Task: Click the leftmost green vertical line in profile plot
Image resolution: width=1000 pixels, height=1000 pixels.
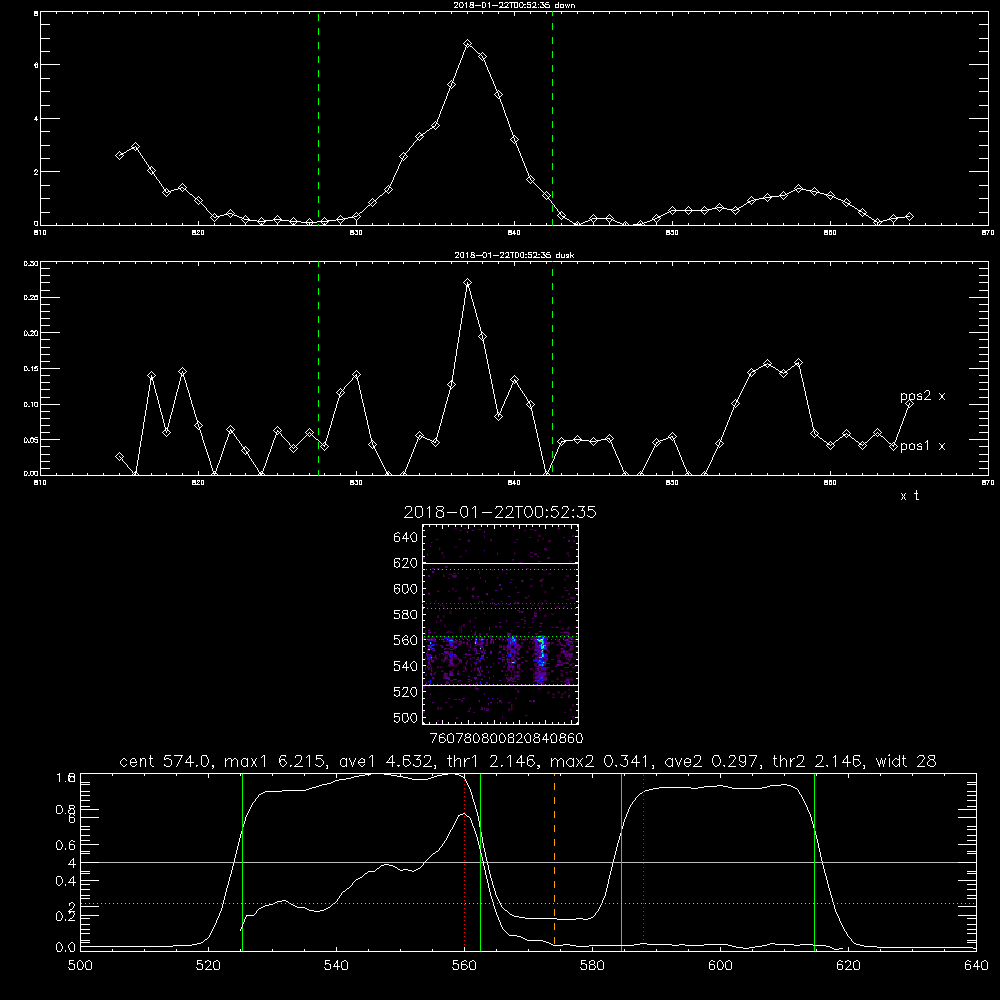Action: 242,862
